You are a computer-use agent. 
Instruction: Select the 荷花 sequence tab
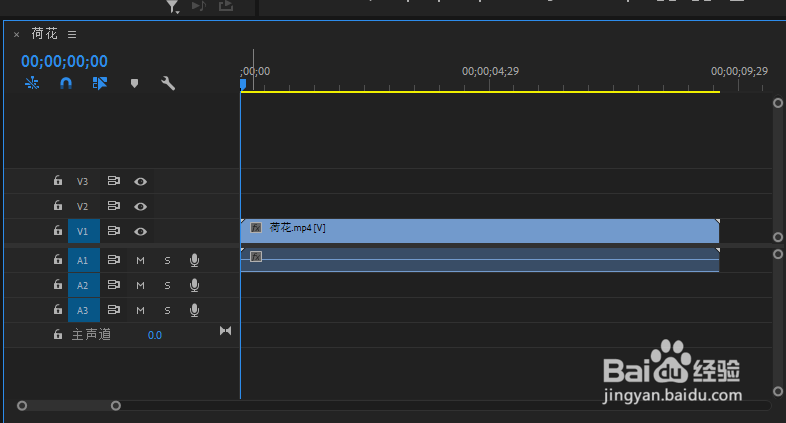point(45,34)
